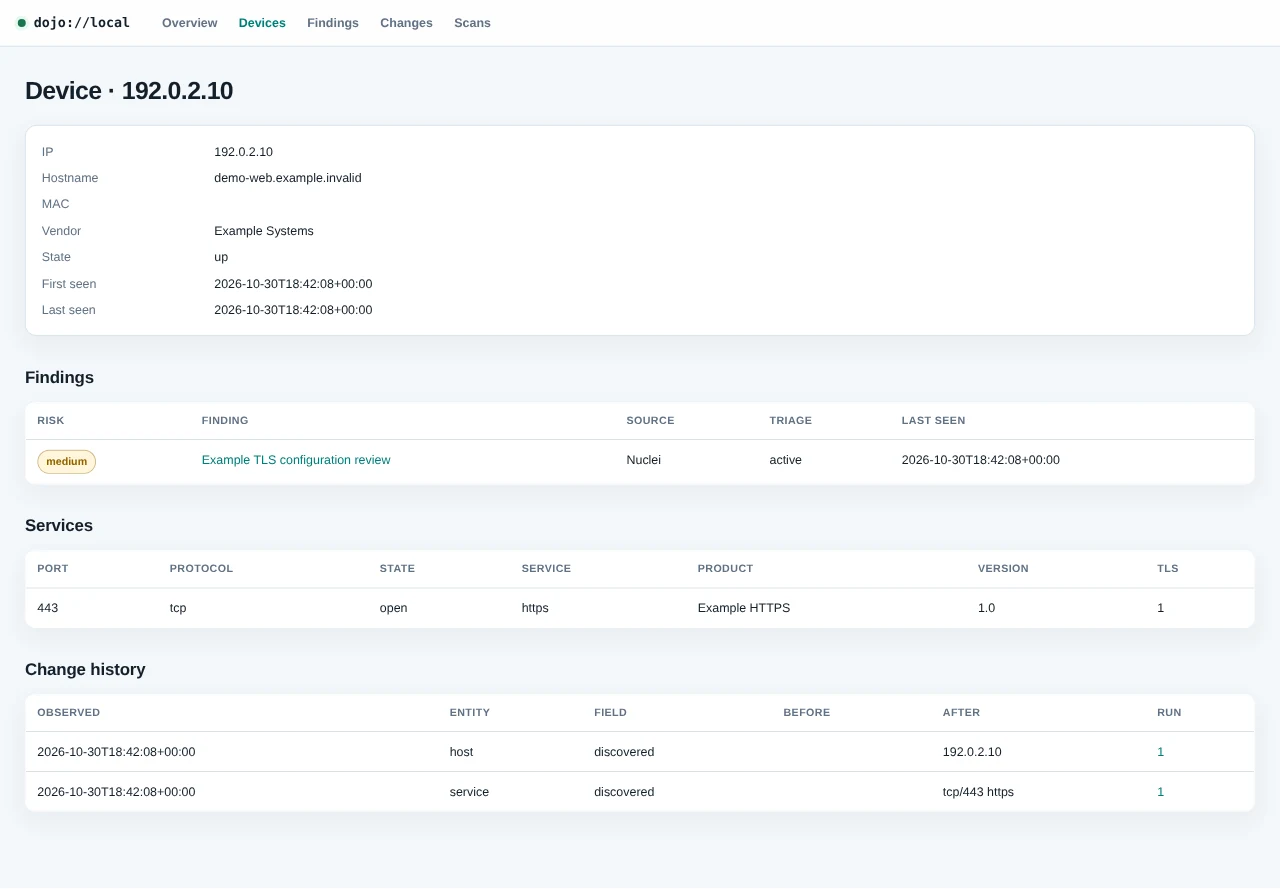
Task: Go to the Overview tab
Action: (x=190, y=23)
